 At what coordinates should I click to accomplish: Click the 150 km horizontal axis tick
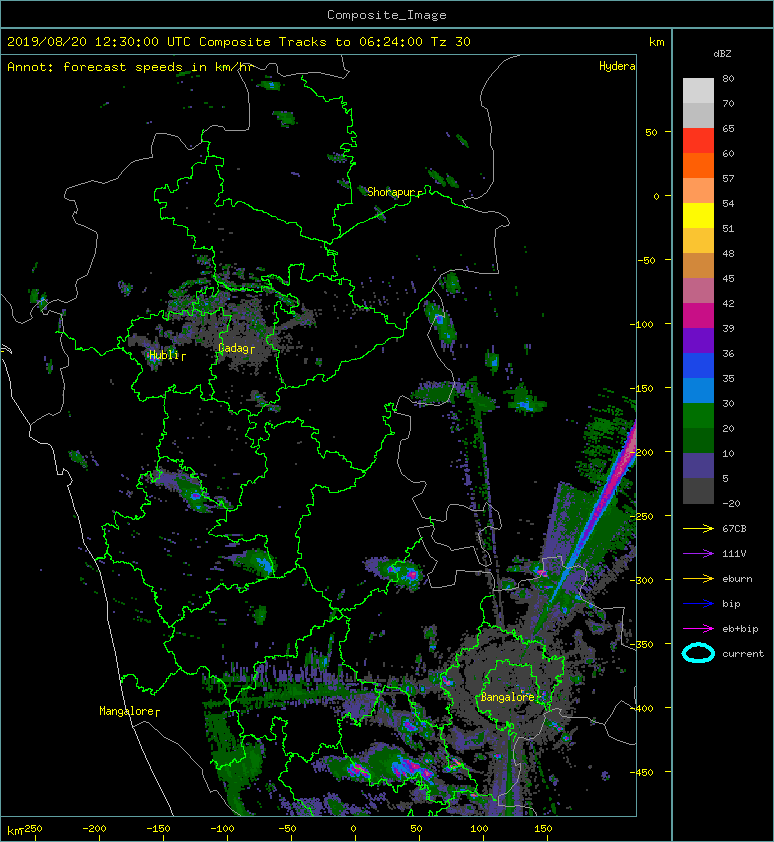[543, 829]
